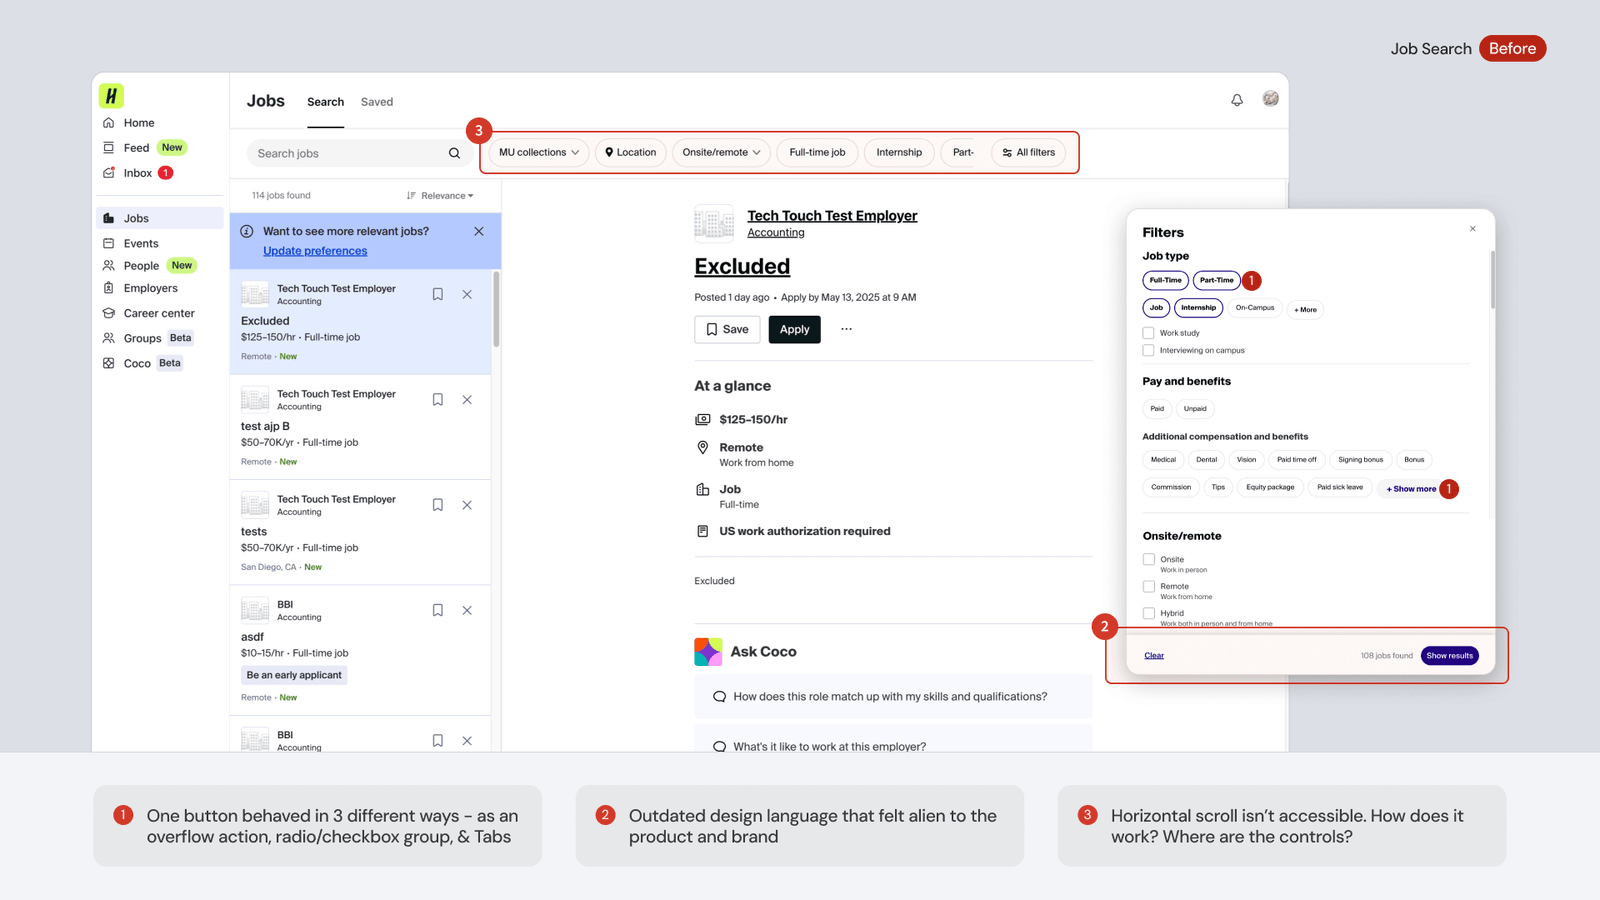This screenshot has height=900, width=1600.
Task: Check the Hybrid checkbox
Action: coord(1149,614)
